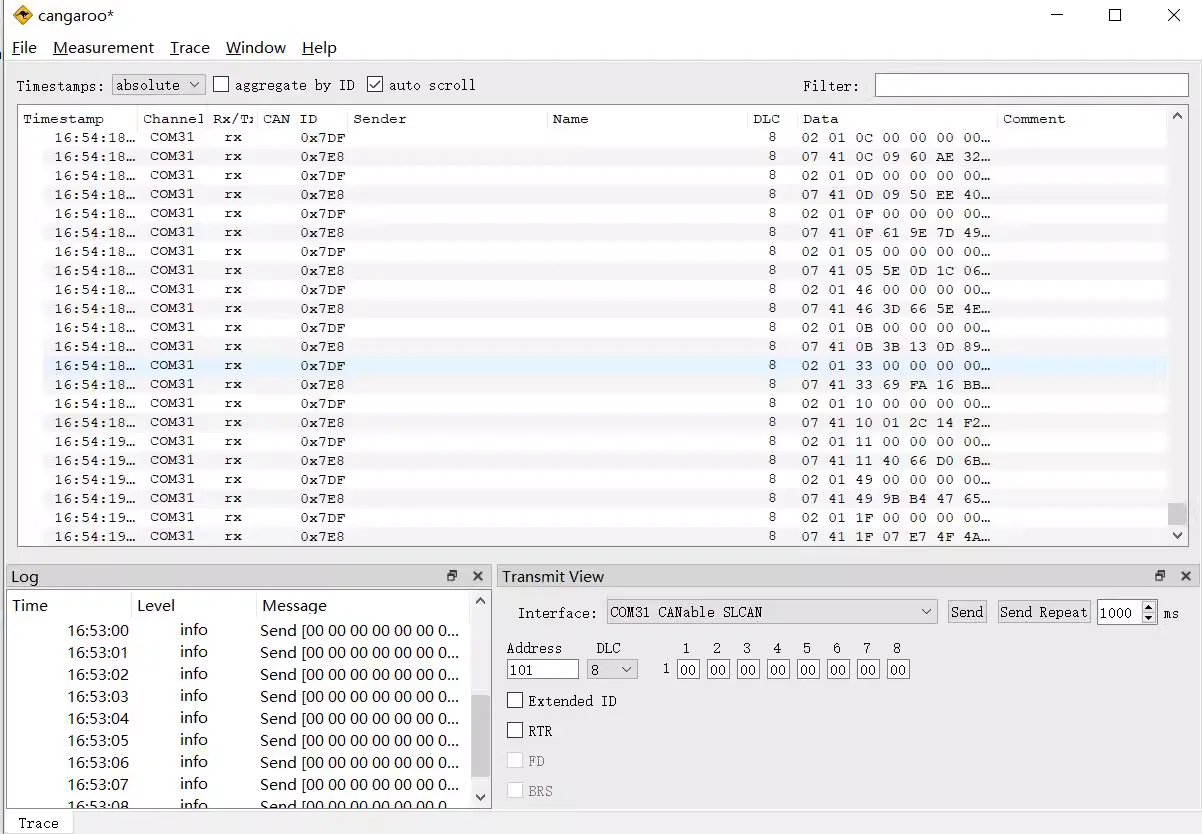Select trace row with data 02 01 33
Viewport: 1202px width, 834px height.
(x=605, y=366)
